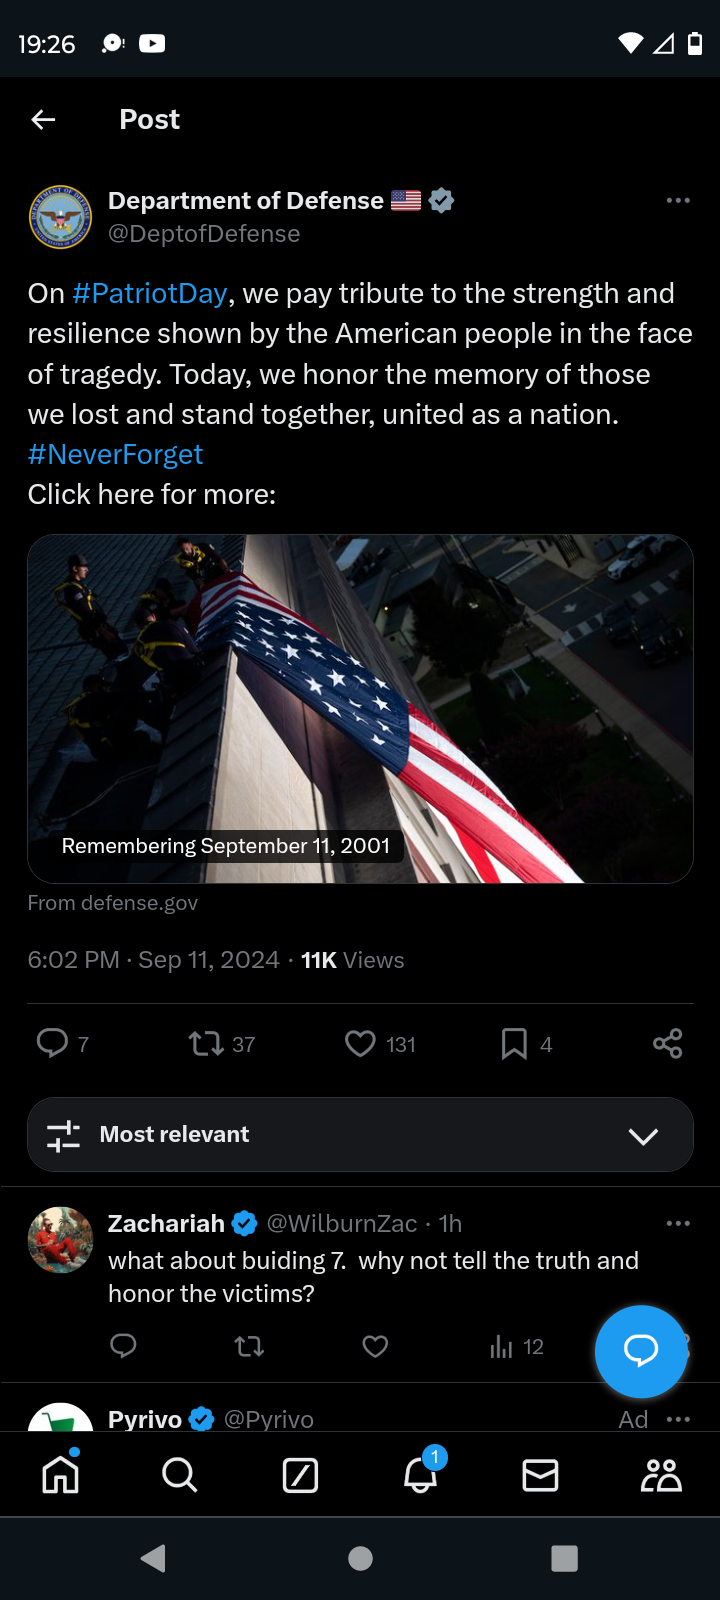Open the Messages envelope tab
The image size is (720, 1600).
click(x=540, y=1475)
